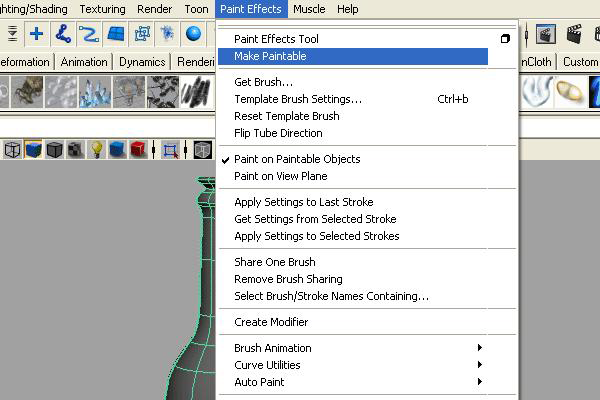Viewport: 600px width, 400px height.
Task: Click the red cube shading icon
Action: tap(138, 150)
